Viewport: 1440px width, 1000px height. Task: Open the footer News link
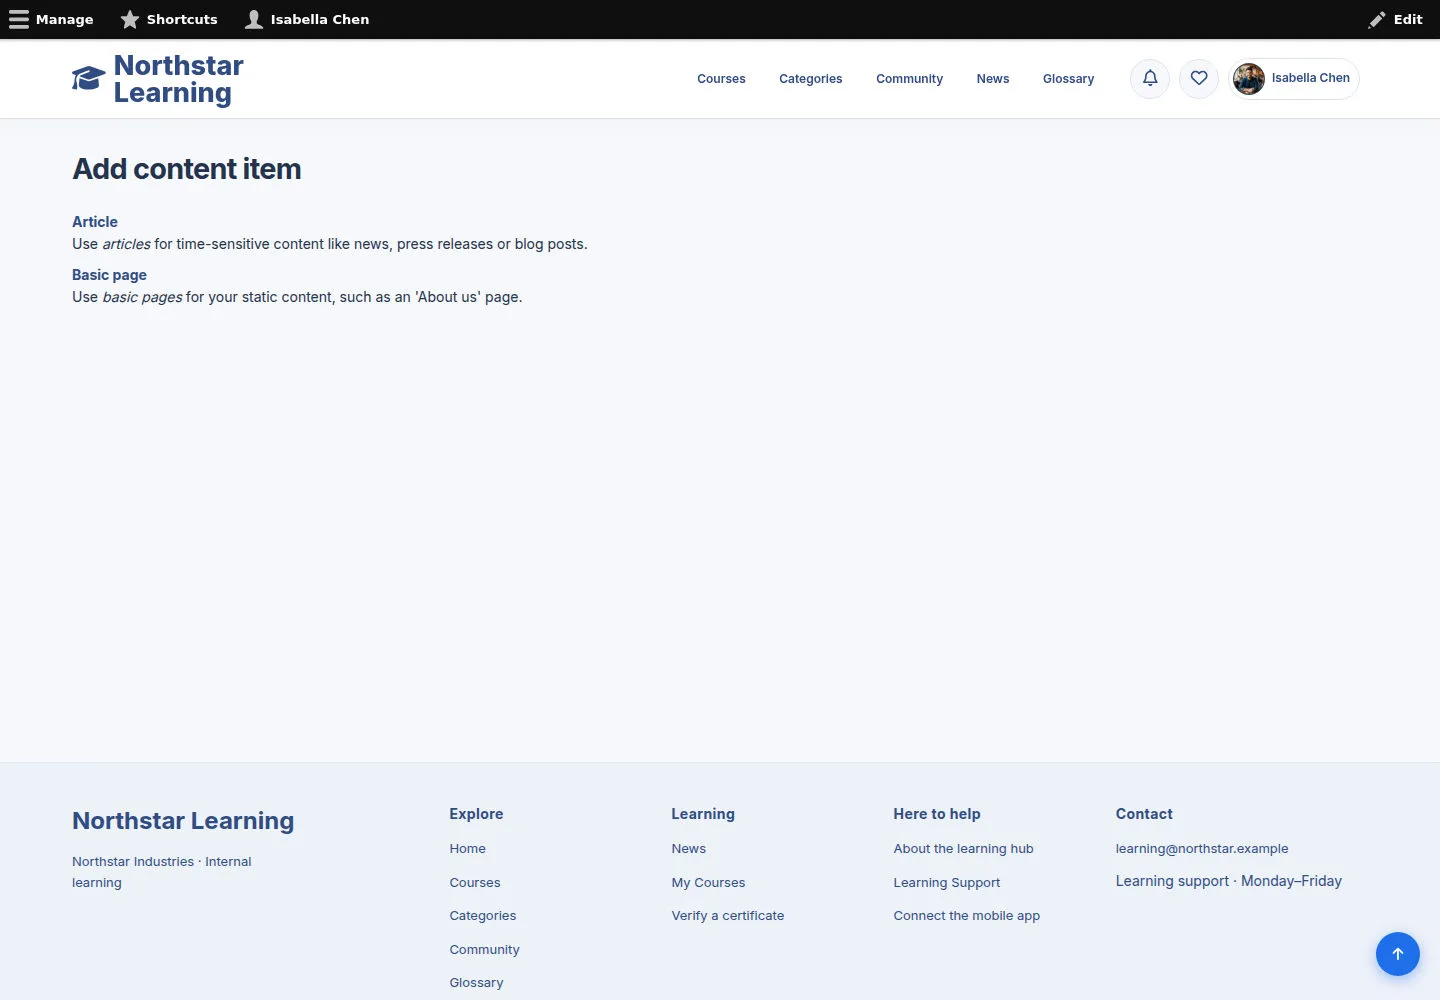(689, 849)
